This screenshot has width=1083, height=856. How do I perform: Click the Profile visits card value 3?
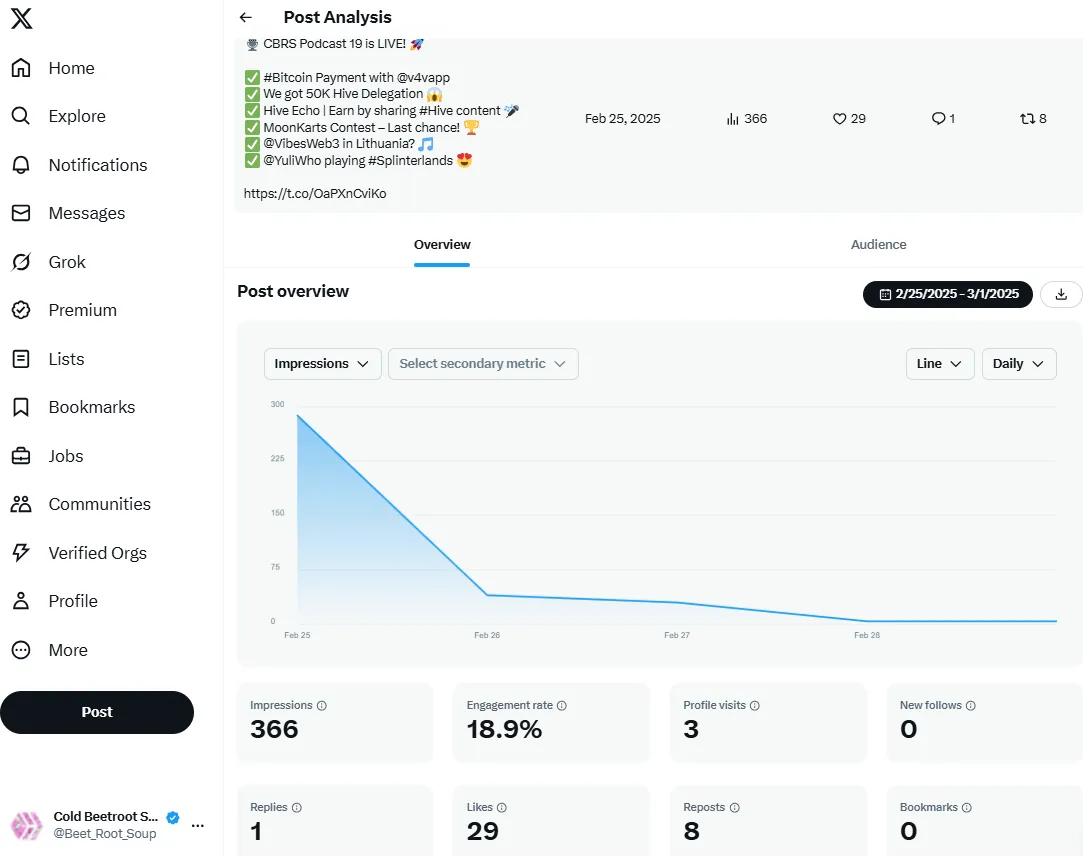(x=691, y=730)
